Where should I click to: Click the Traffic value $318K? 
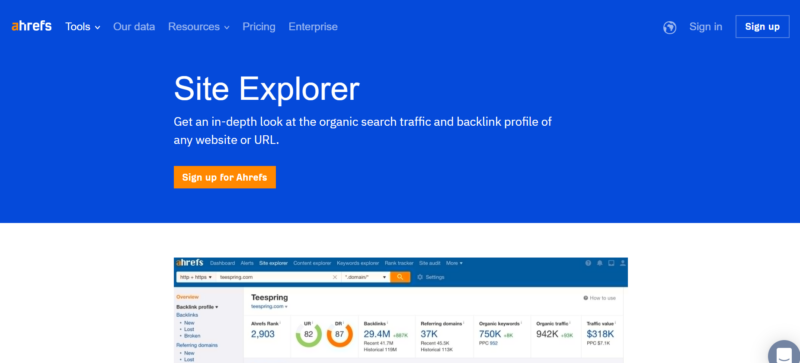tap(601, 334)
